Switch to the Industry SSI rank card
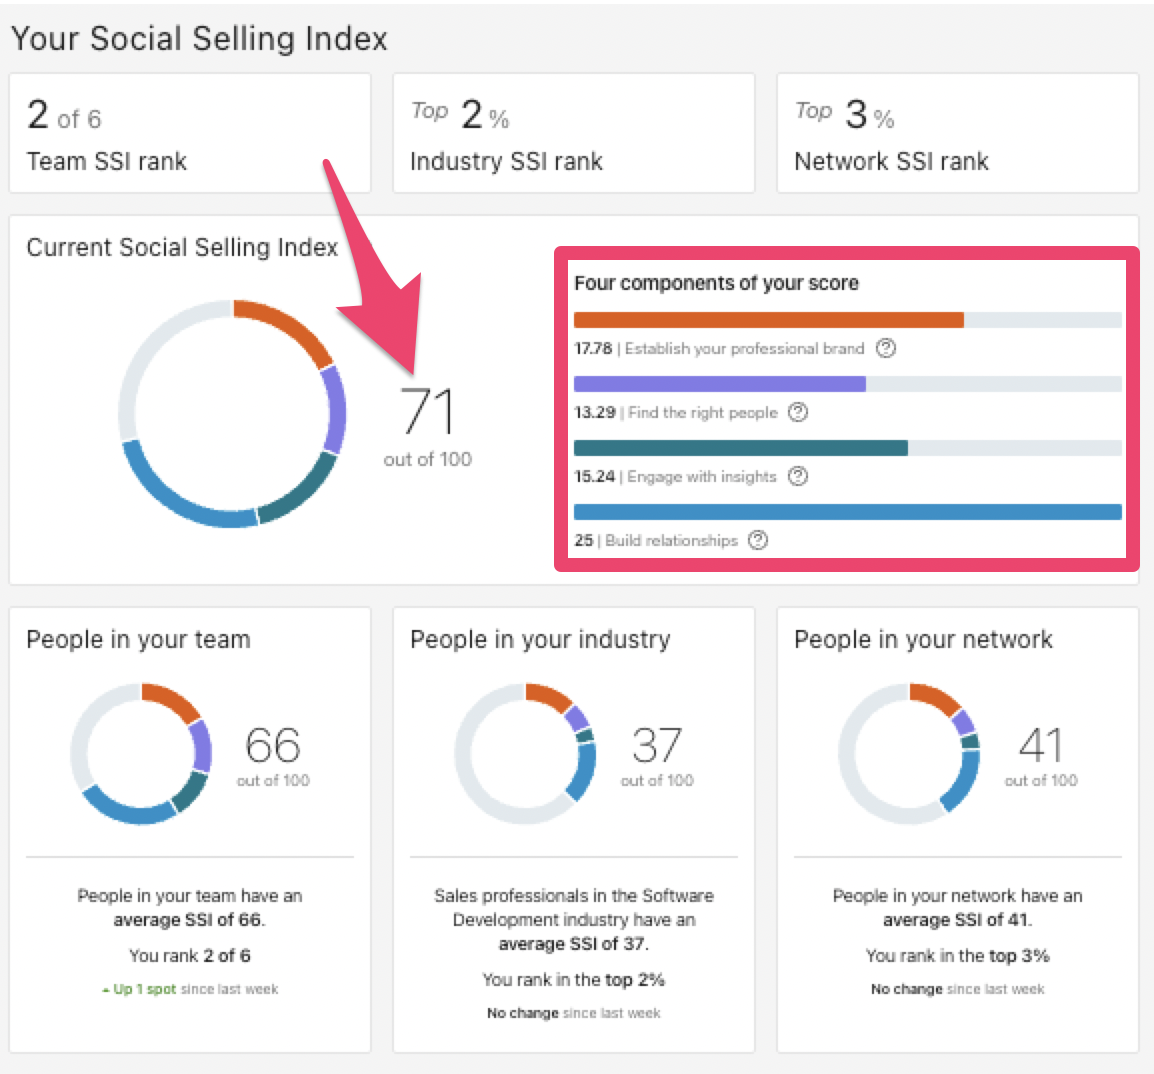The image size is (1154, 1074). (x=573, y=133)
